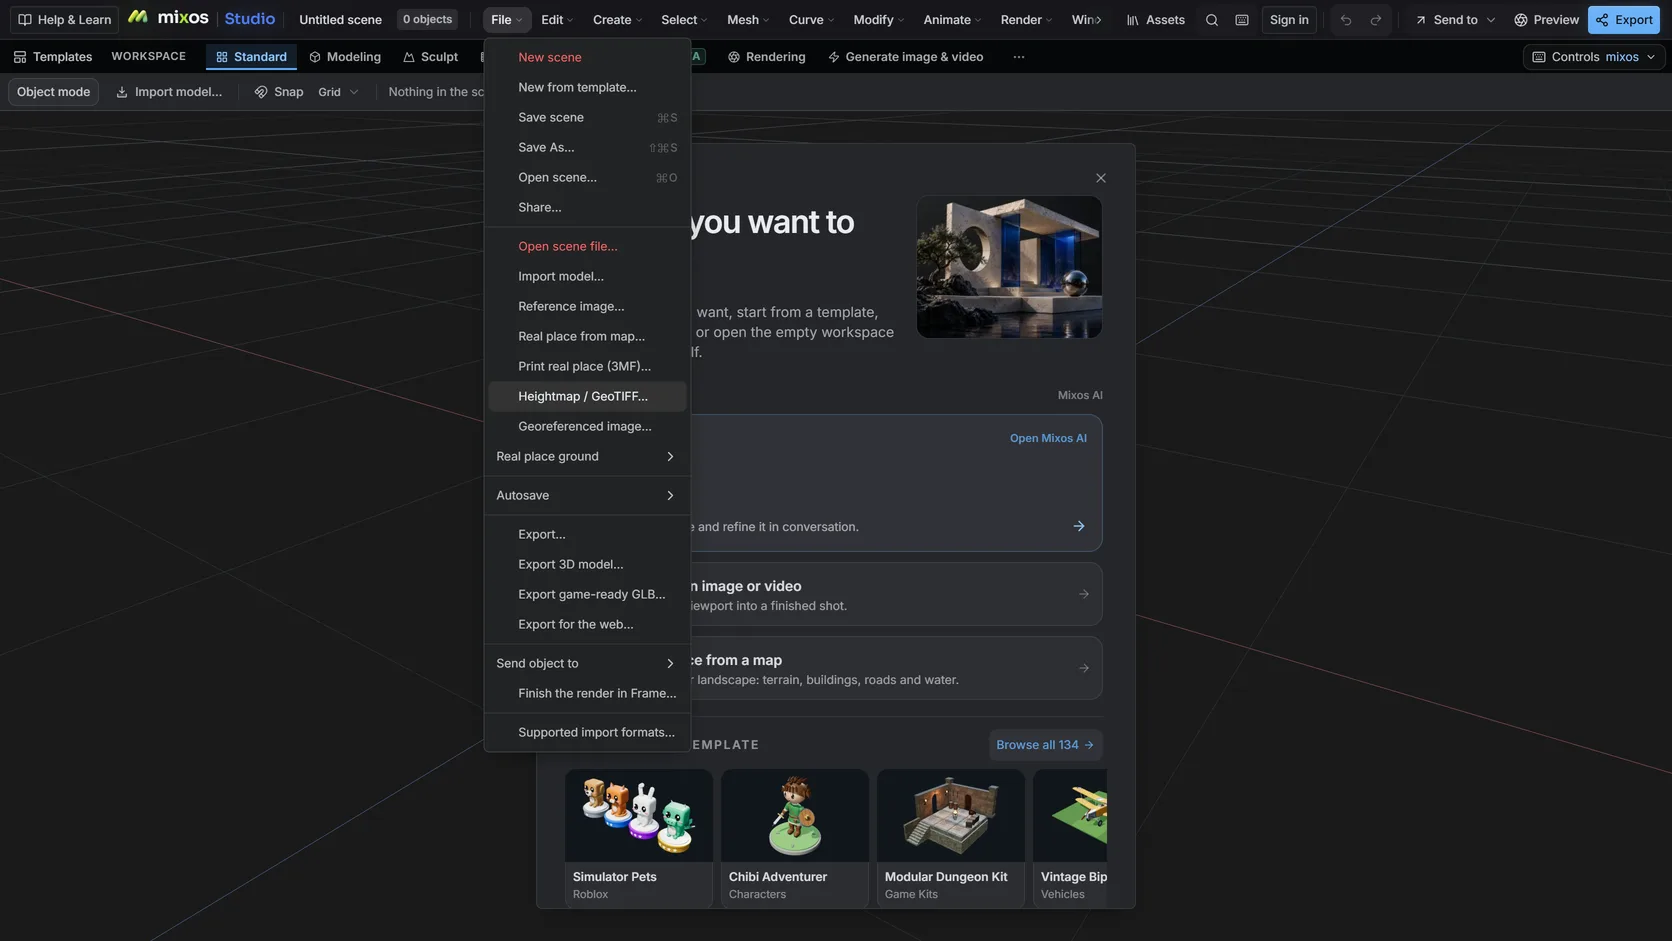Select Supported import formats... entry
Viewport: 1672px width, 941px height.
click(x=586, y=732)
